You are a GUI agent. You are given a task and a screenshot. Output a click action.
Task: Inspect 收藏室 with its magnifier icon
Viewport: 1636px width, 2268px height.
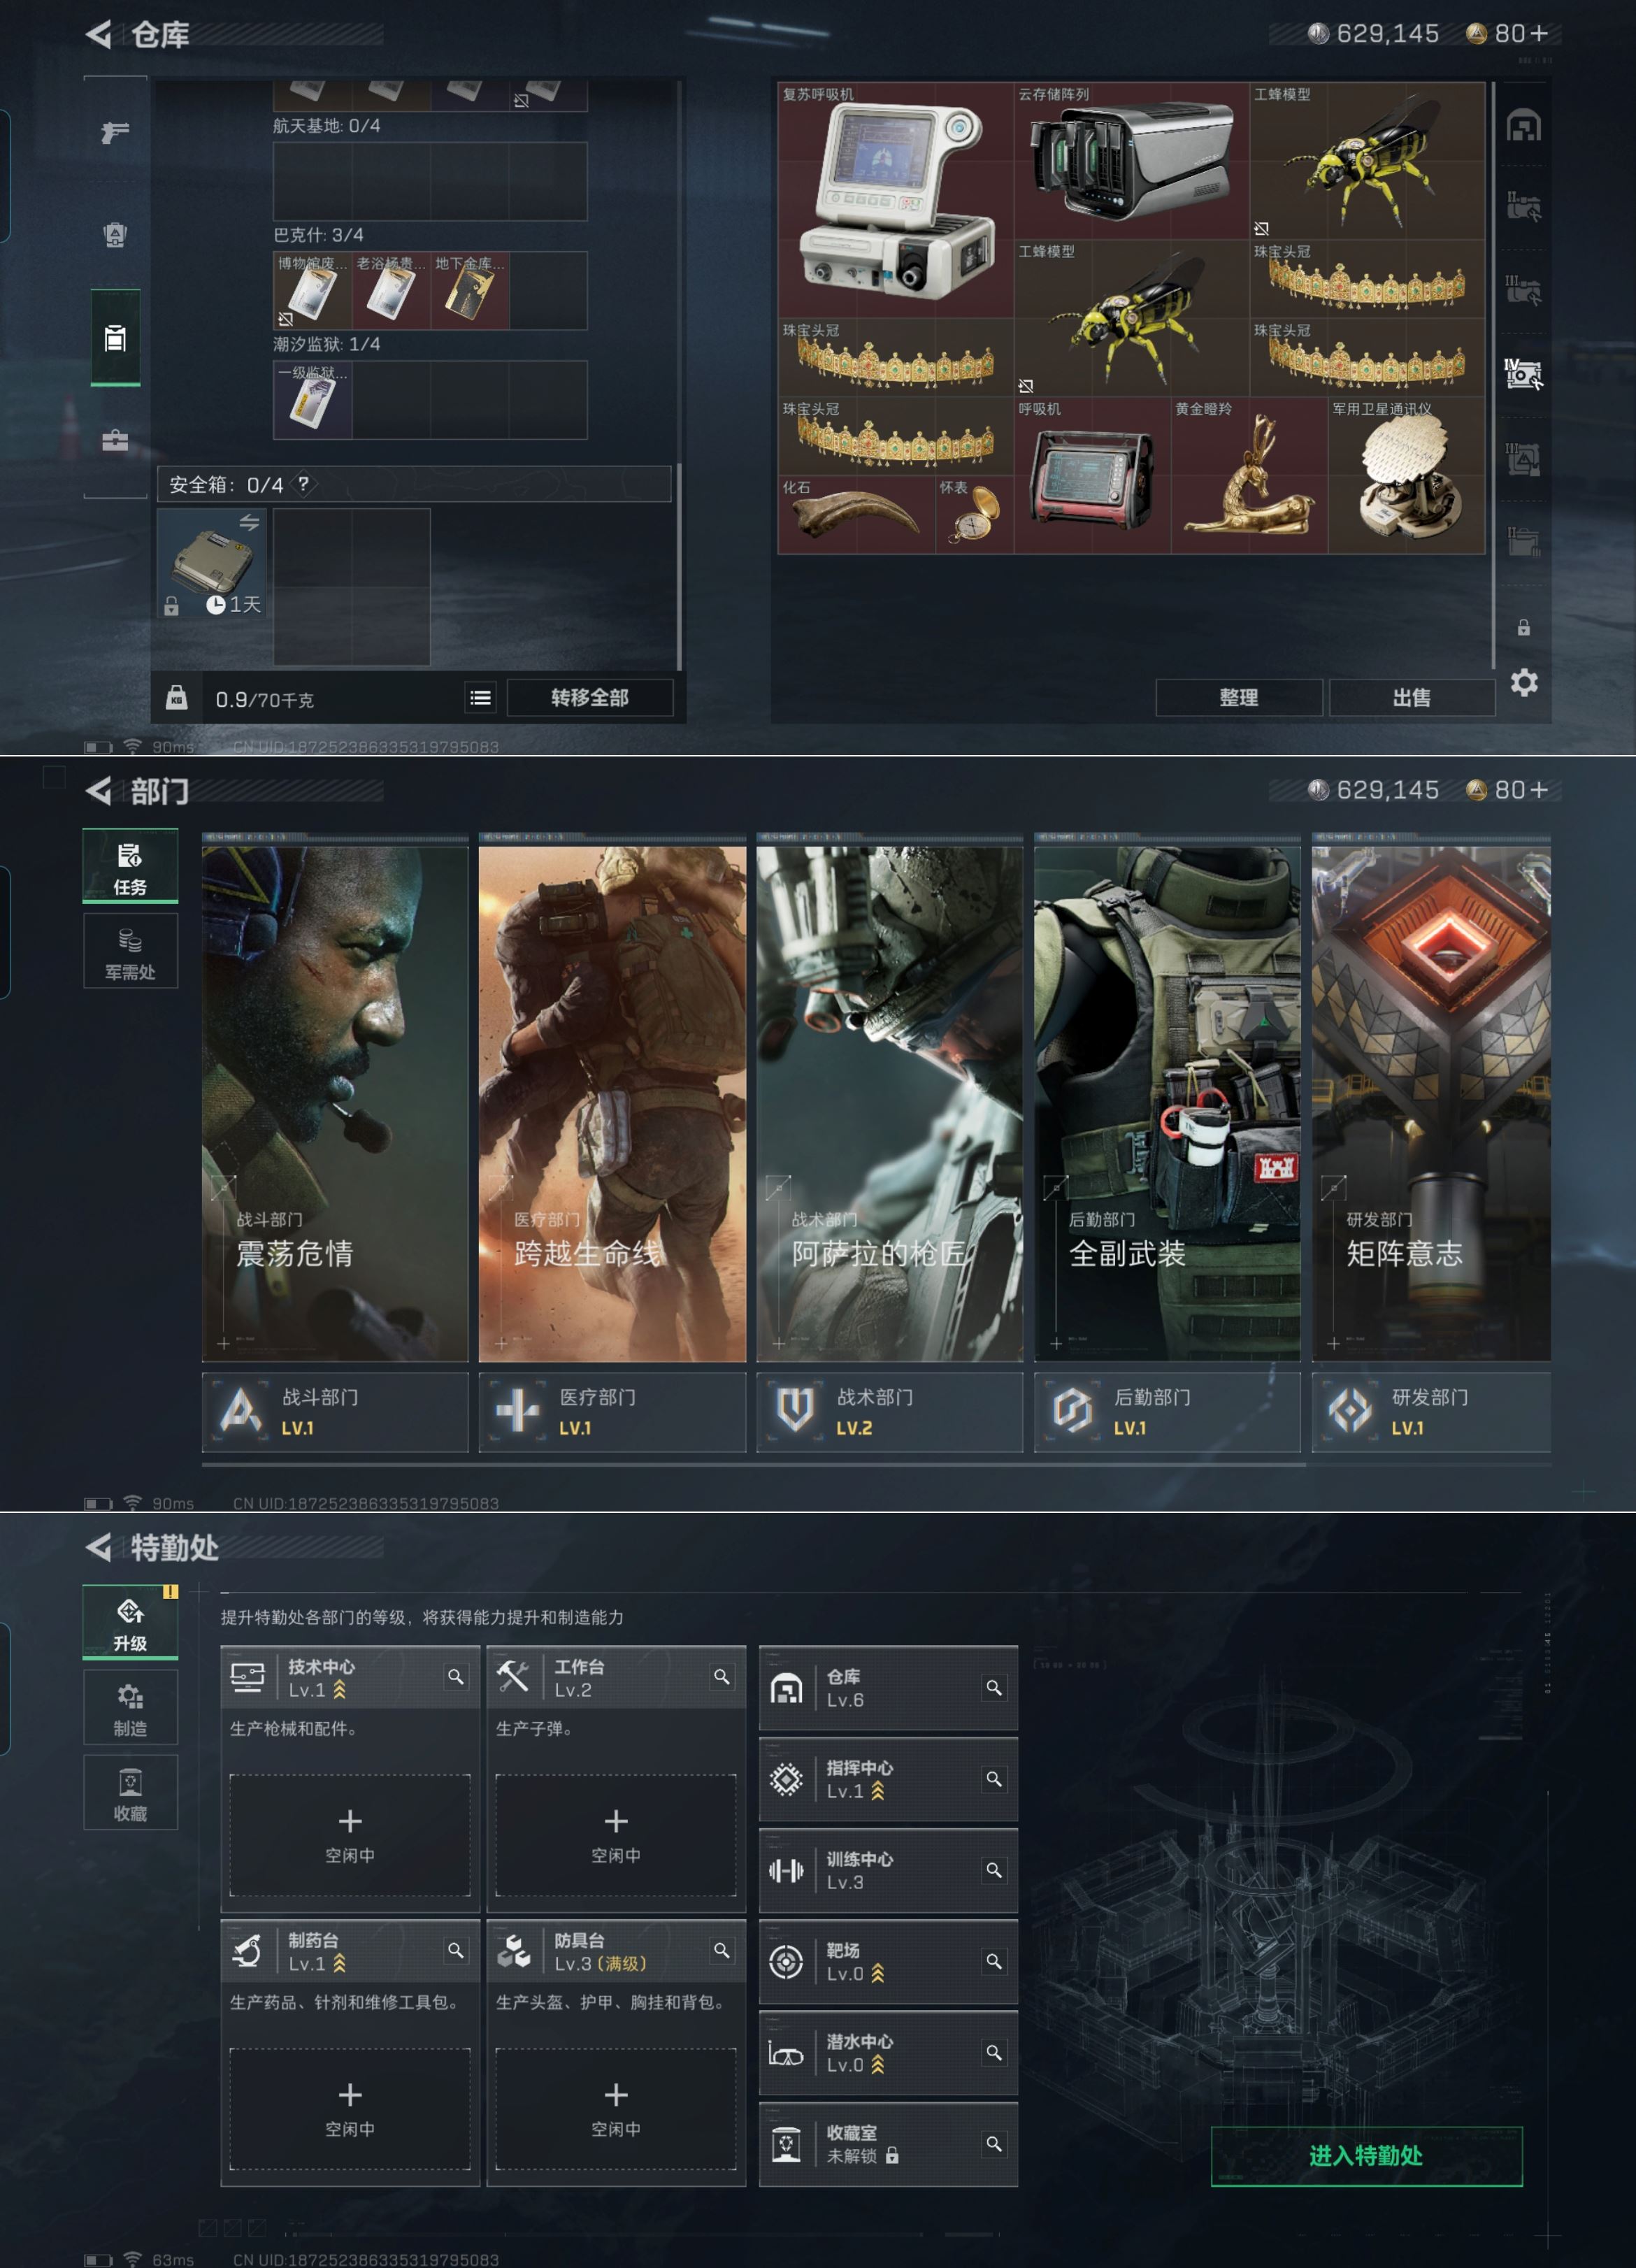(994, 2144)
